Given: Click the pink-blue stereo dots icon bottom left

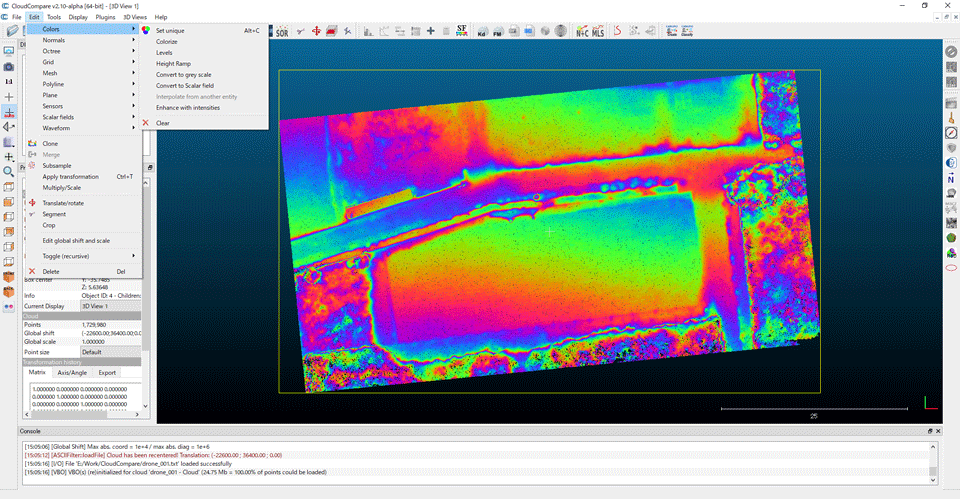Looking at the screenshot, I should (9, 307).
